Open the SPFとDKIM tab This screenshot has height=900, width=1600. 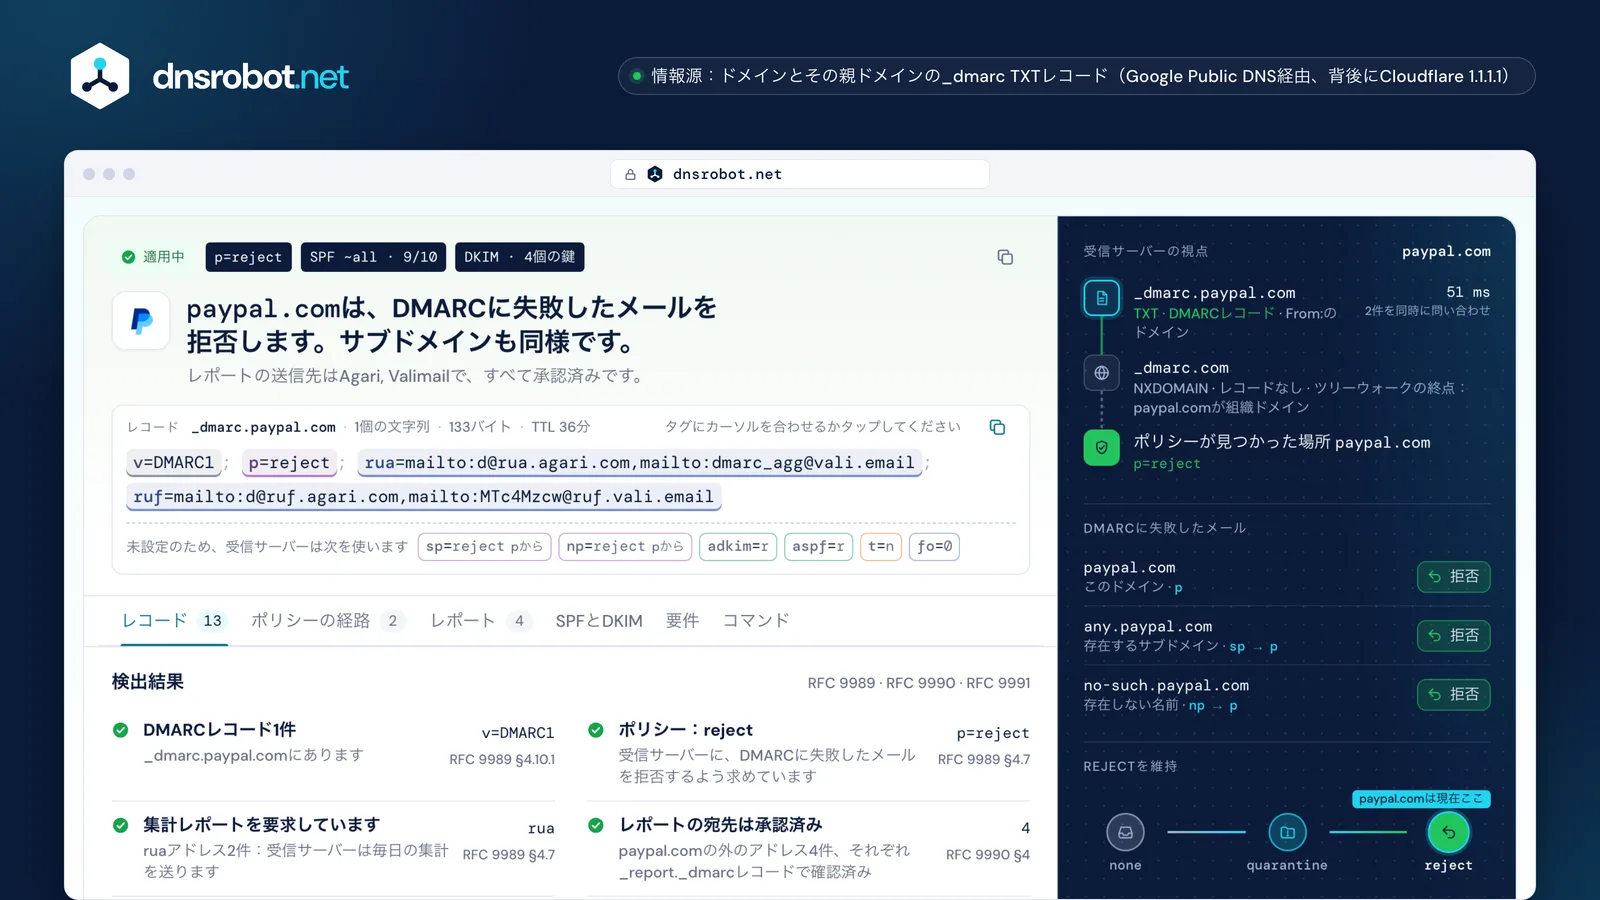click(x=599, y=621)
